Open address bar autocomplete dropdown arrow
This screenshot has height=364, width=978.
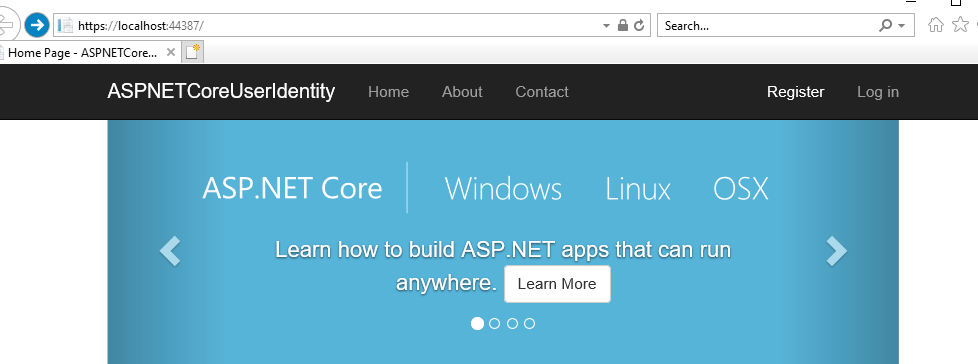point(606,26)
